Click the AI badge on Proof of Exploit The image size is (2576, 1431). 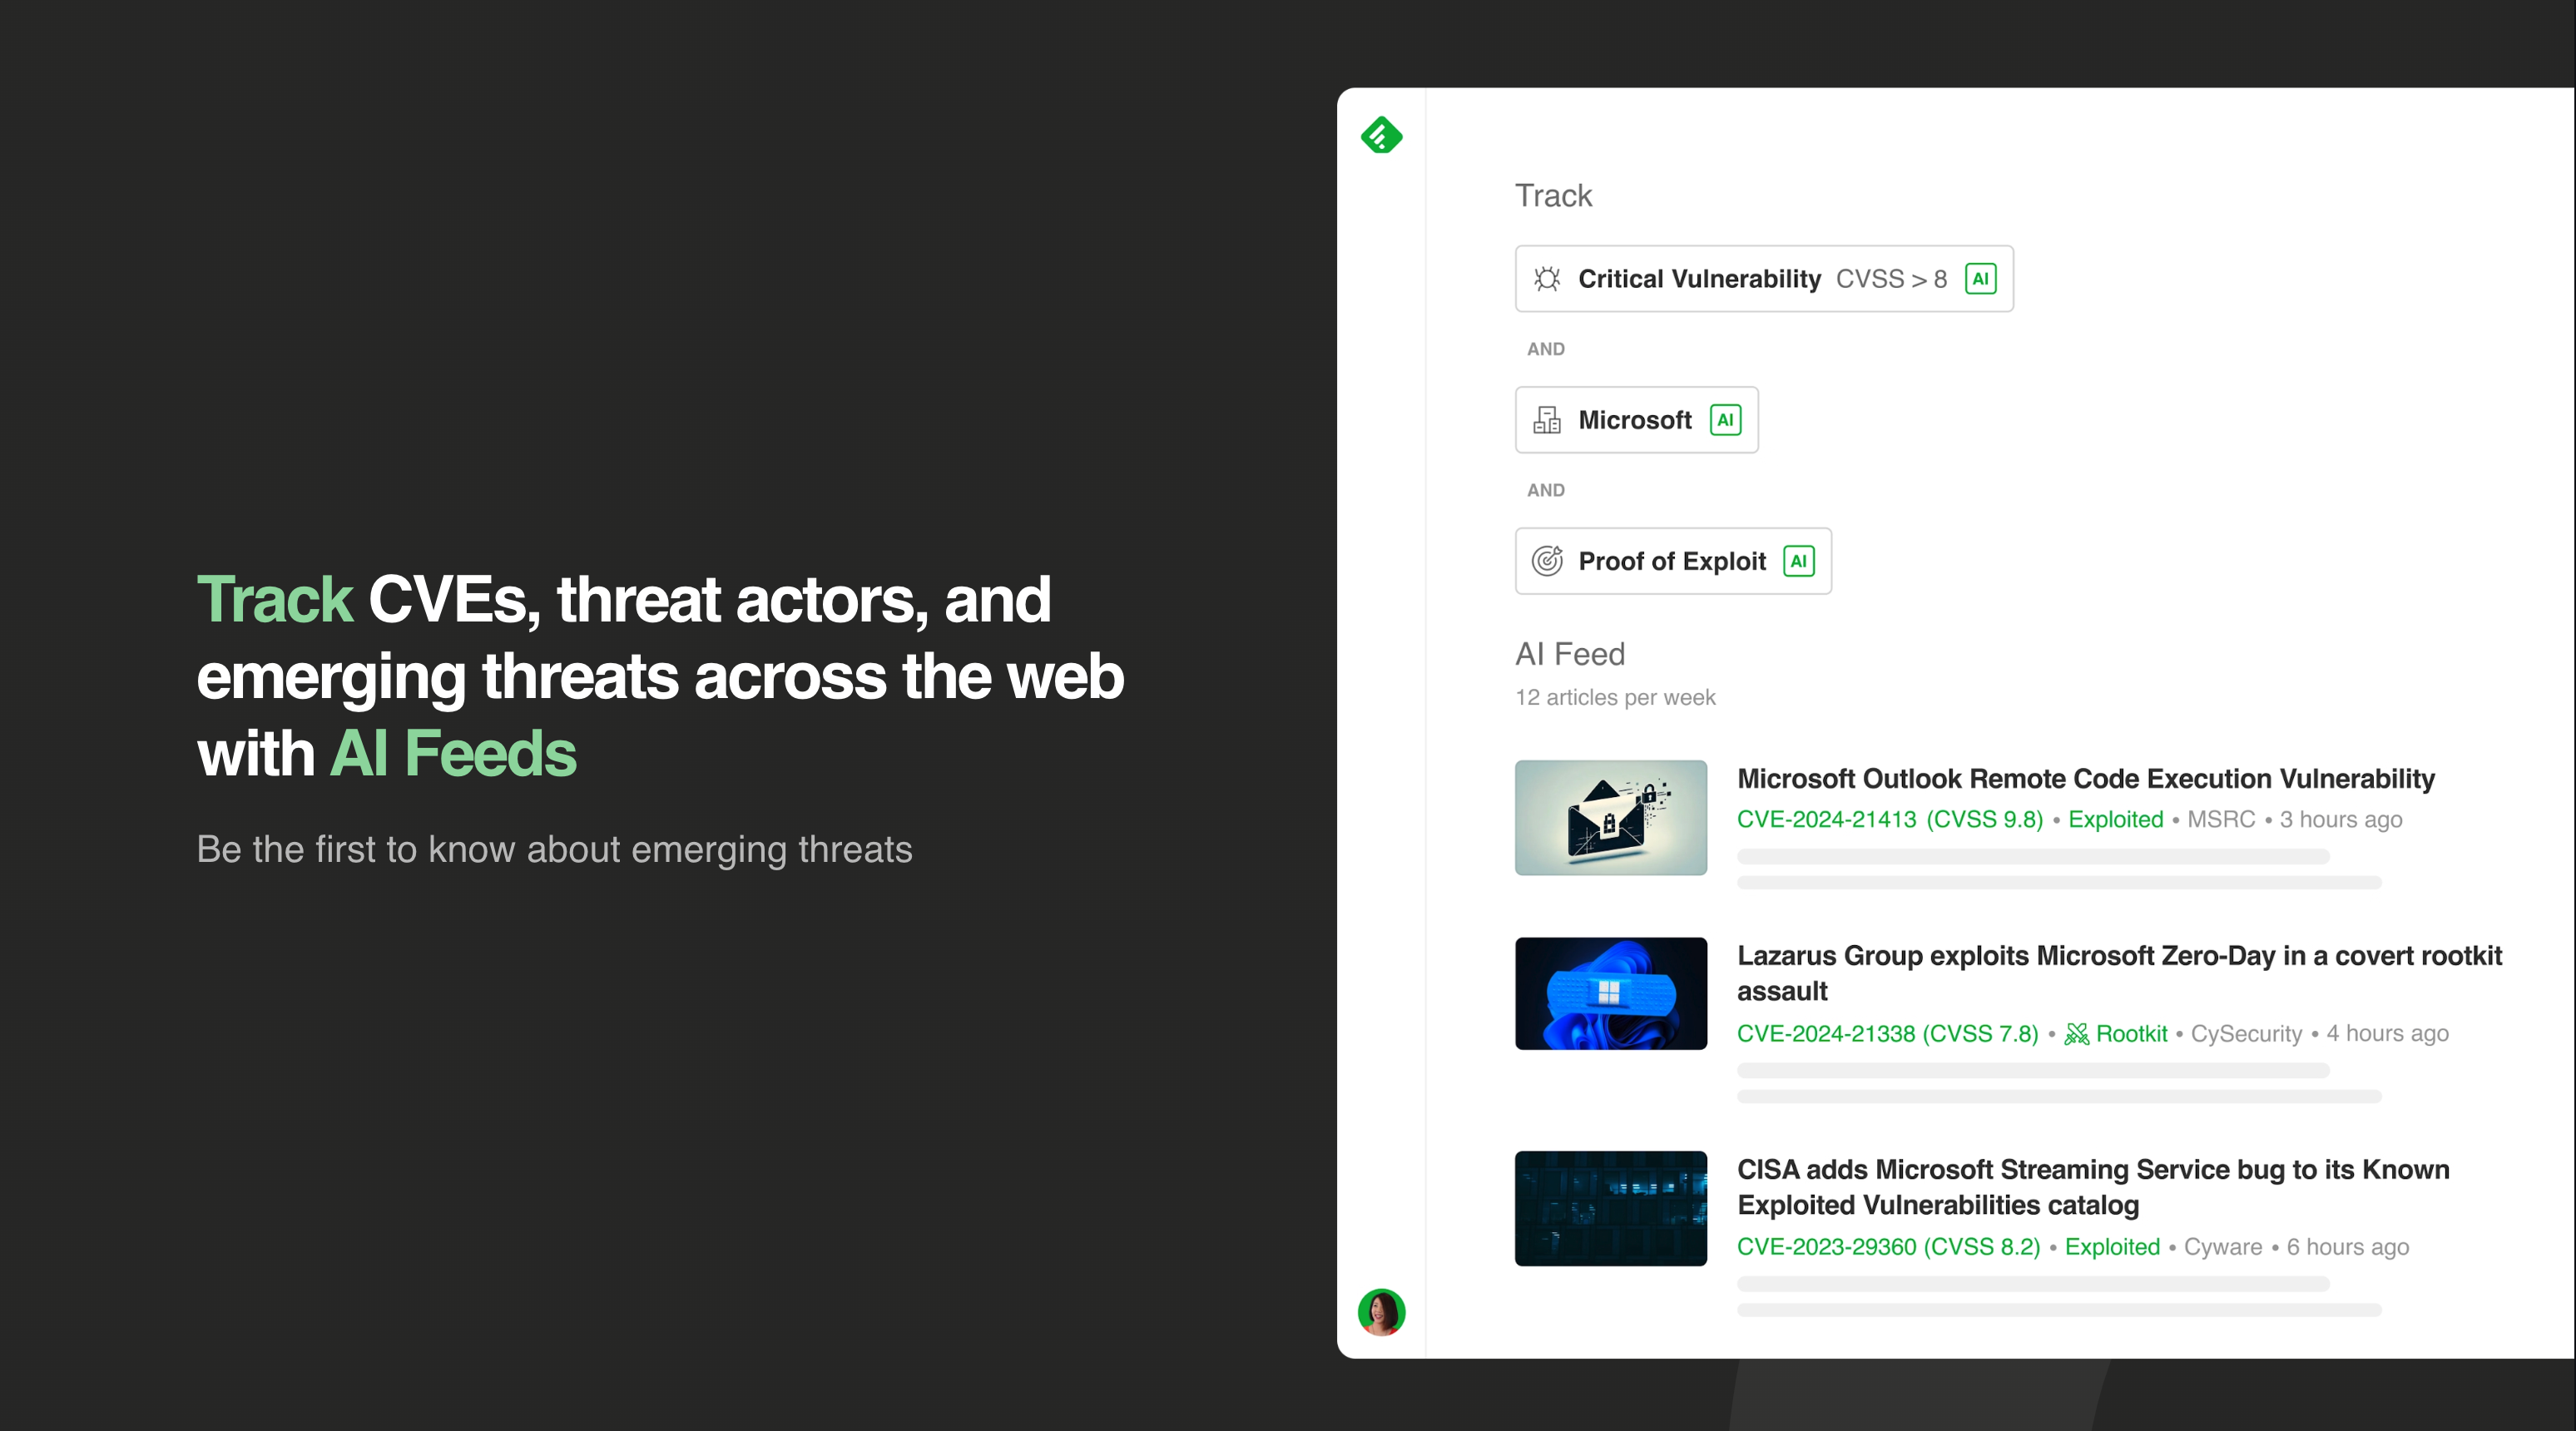point(1798,561)
